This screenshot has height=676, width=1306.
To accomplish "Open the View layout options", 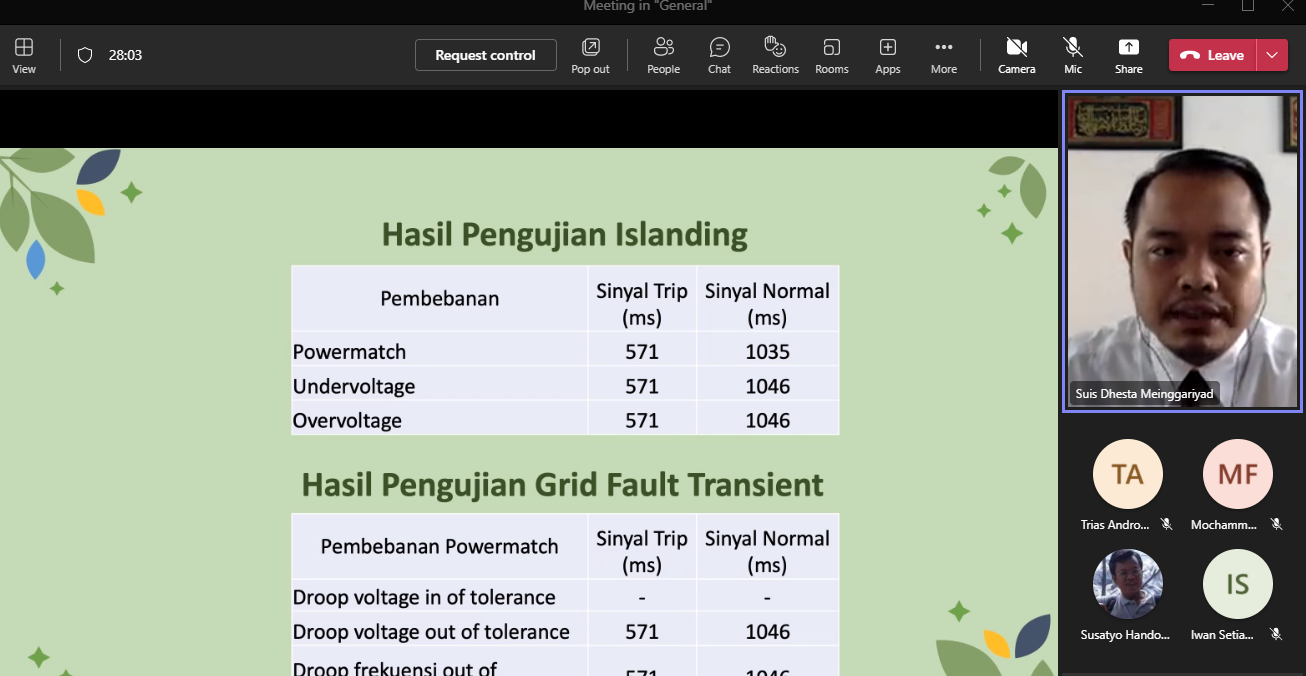I will (24, 55).
